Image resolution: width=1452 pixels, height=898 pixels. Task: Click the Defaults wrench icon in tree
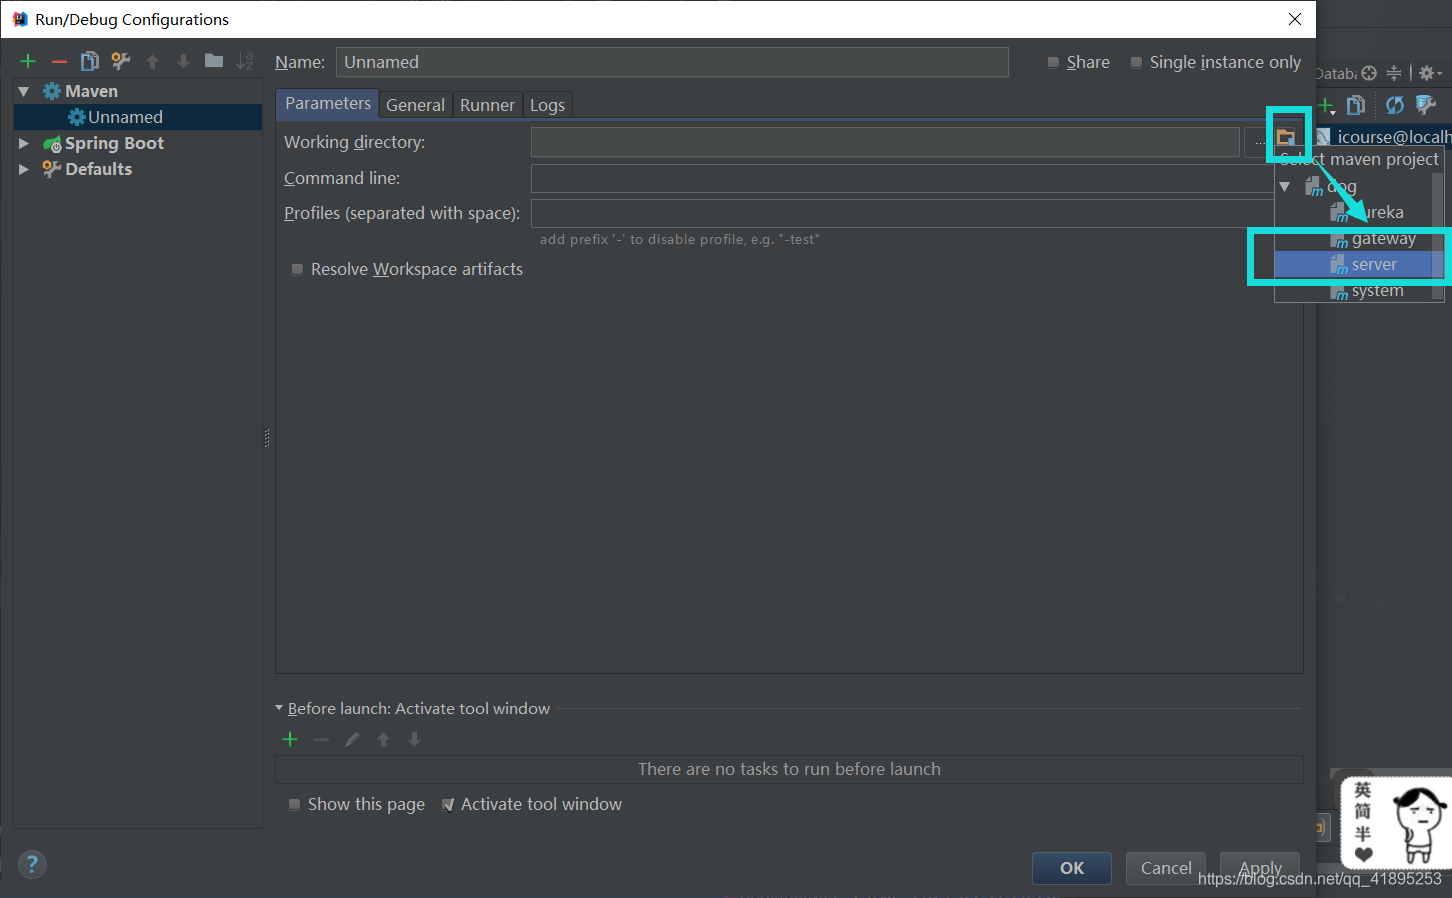click(52, 169)
